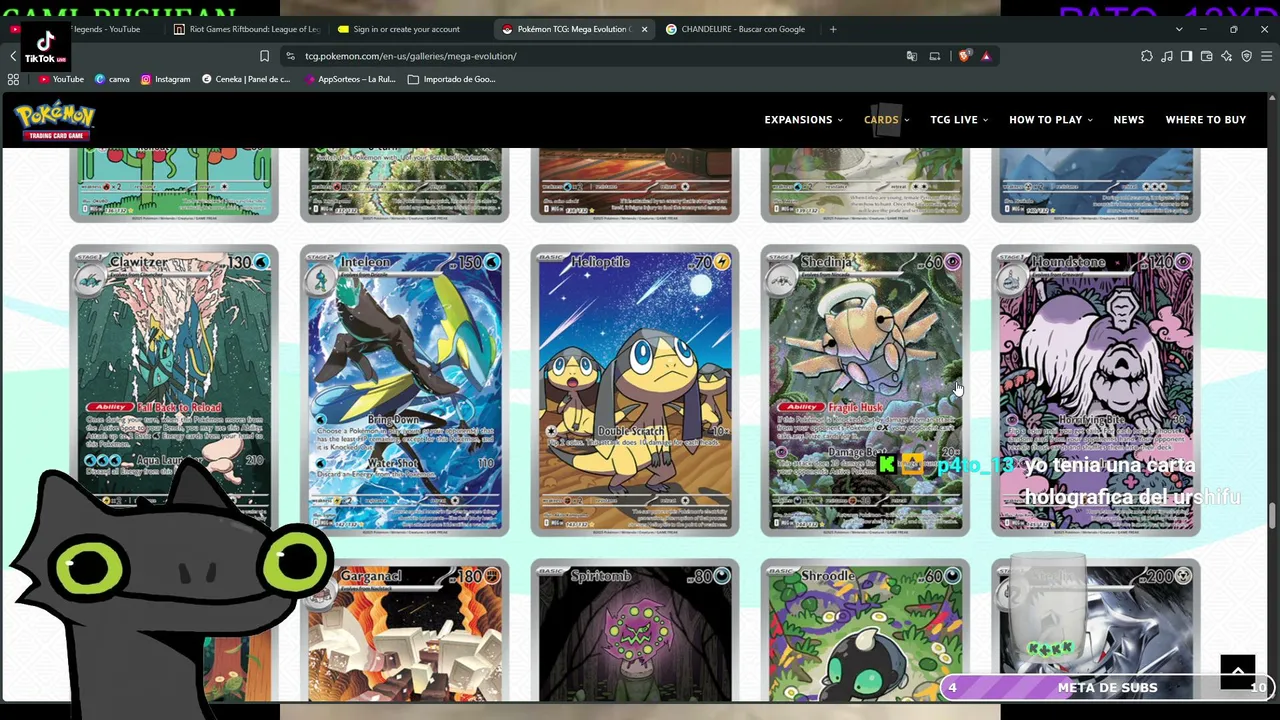The width and height of the screenshot is (1280, 720).
Task: Go back with the browser back arrow
Action: [13, 56]
